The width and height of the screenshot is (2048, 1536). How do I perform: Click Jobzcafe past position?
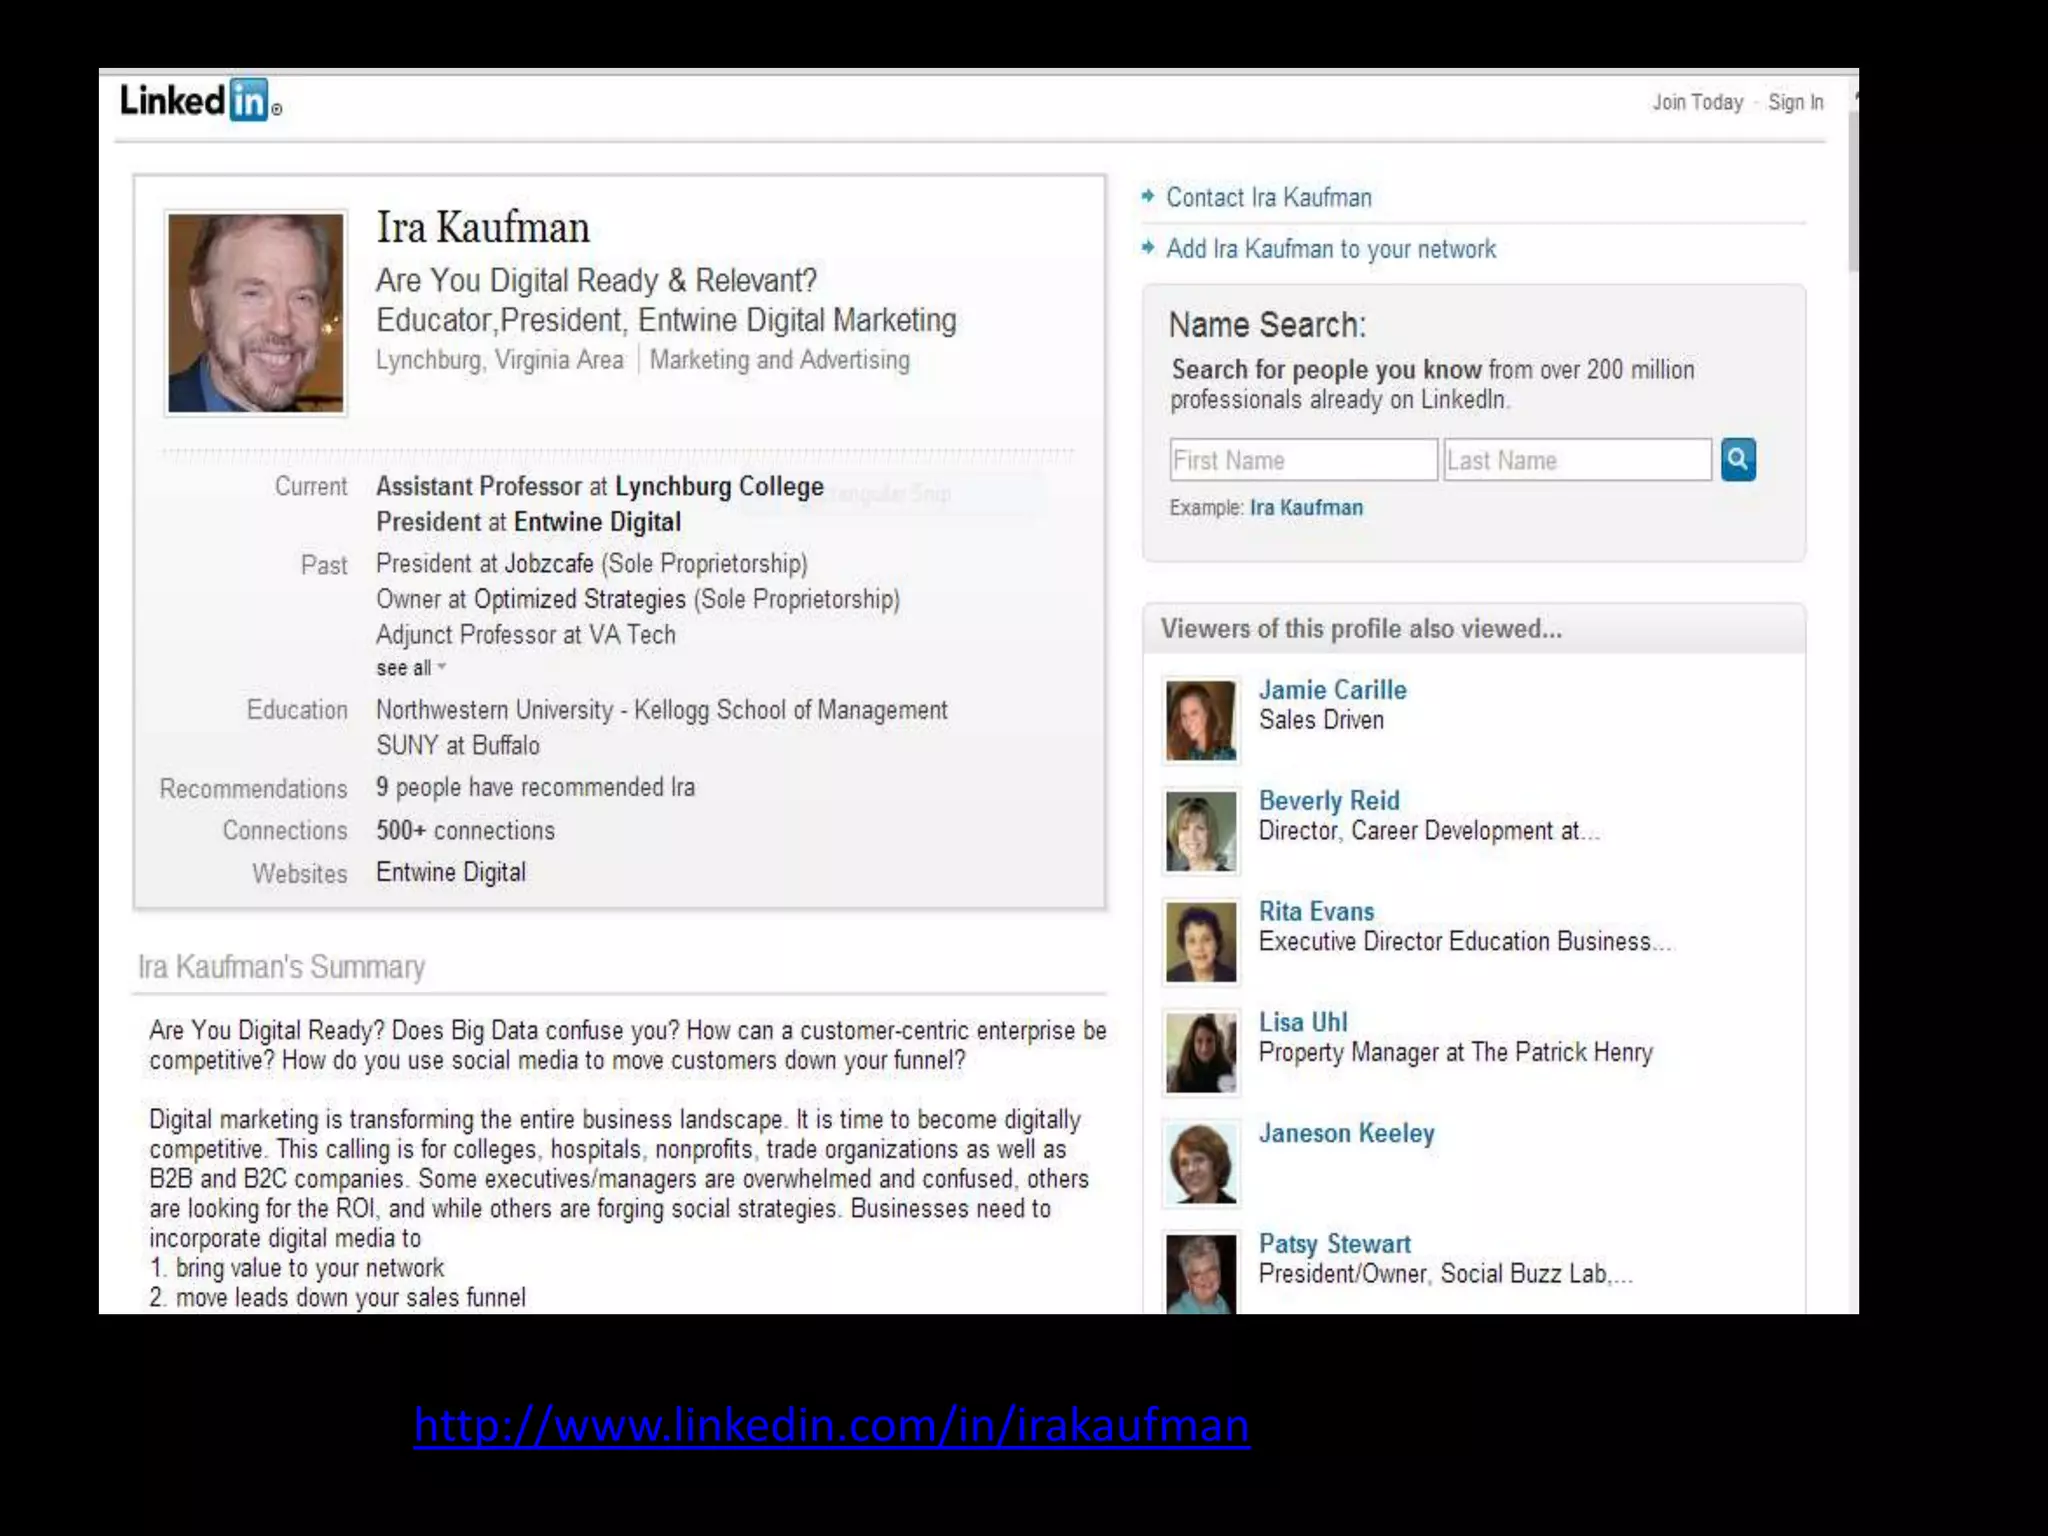(x=548, y=564)
